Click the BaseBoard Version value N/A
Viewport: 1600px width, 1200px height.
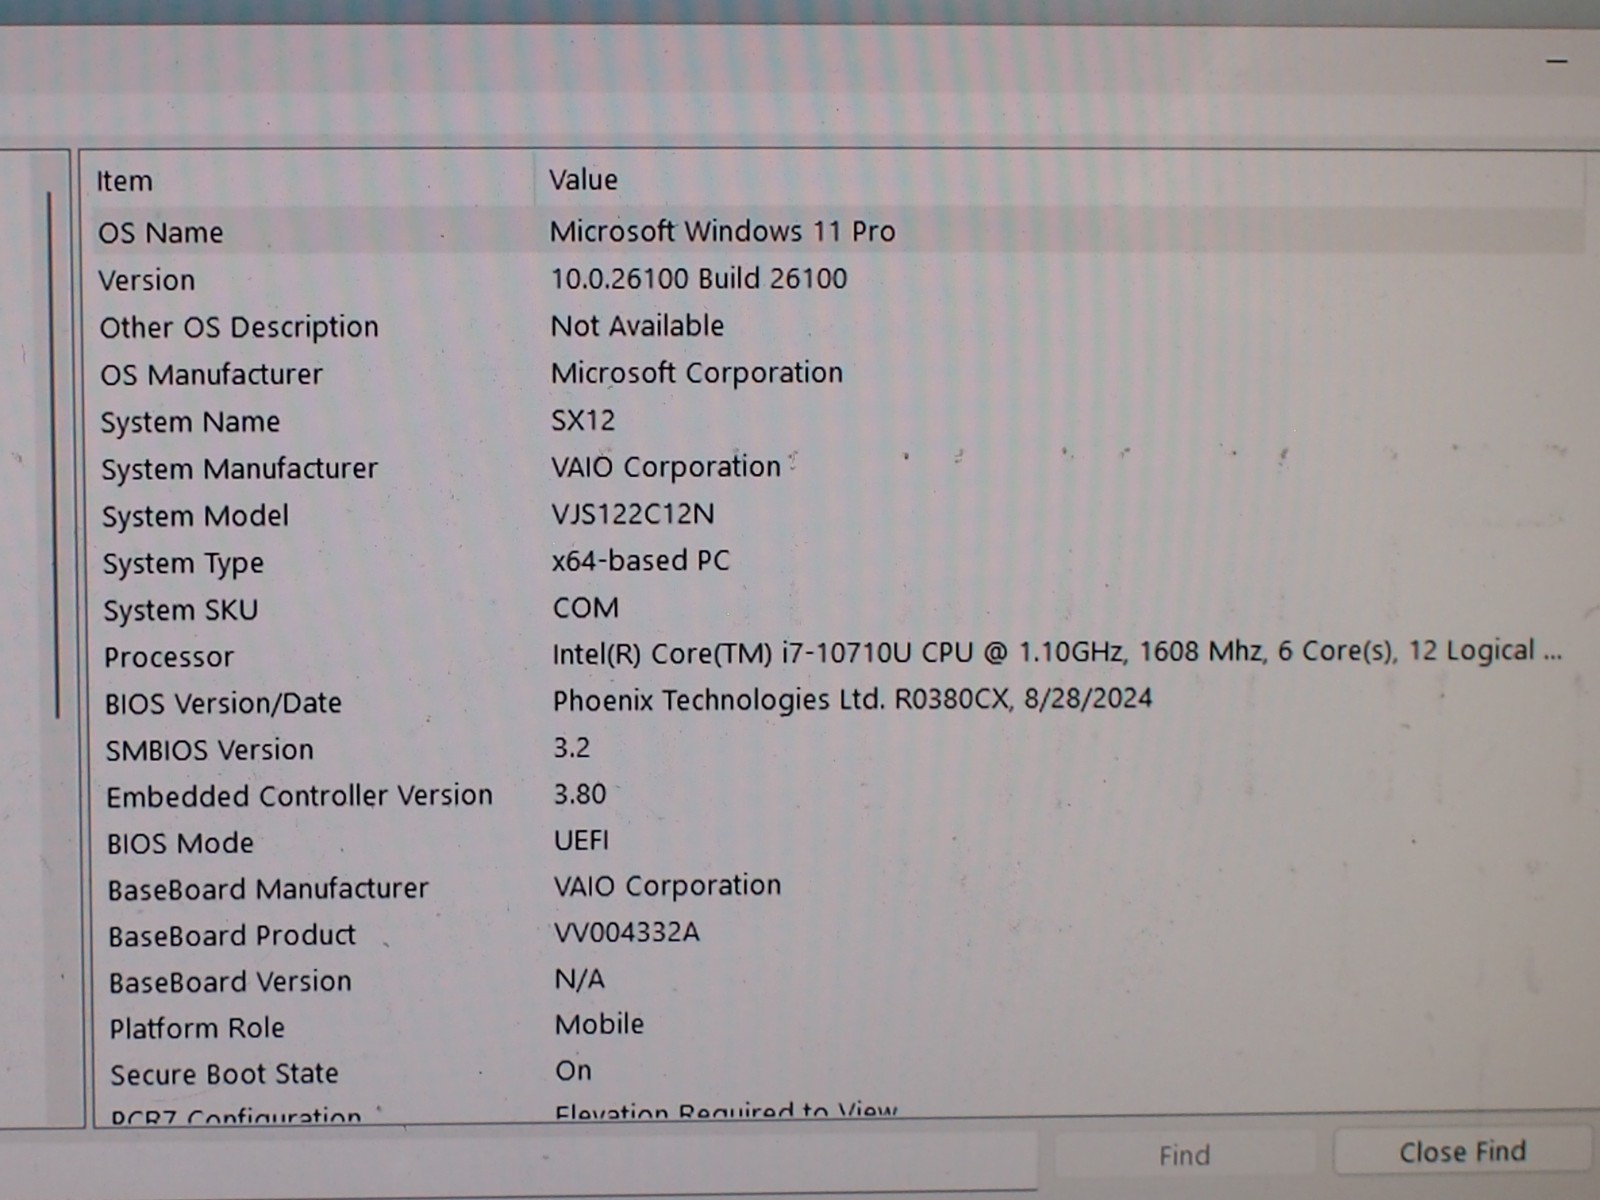[x=580, y=978]
